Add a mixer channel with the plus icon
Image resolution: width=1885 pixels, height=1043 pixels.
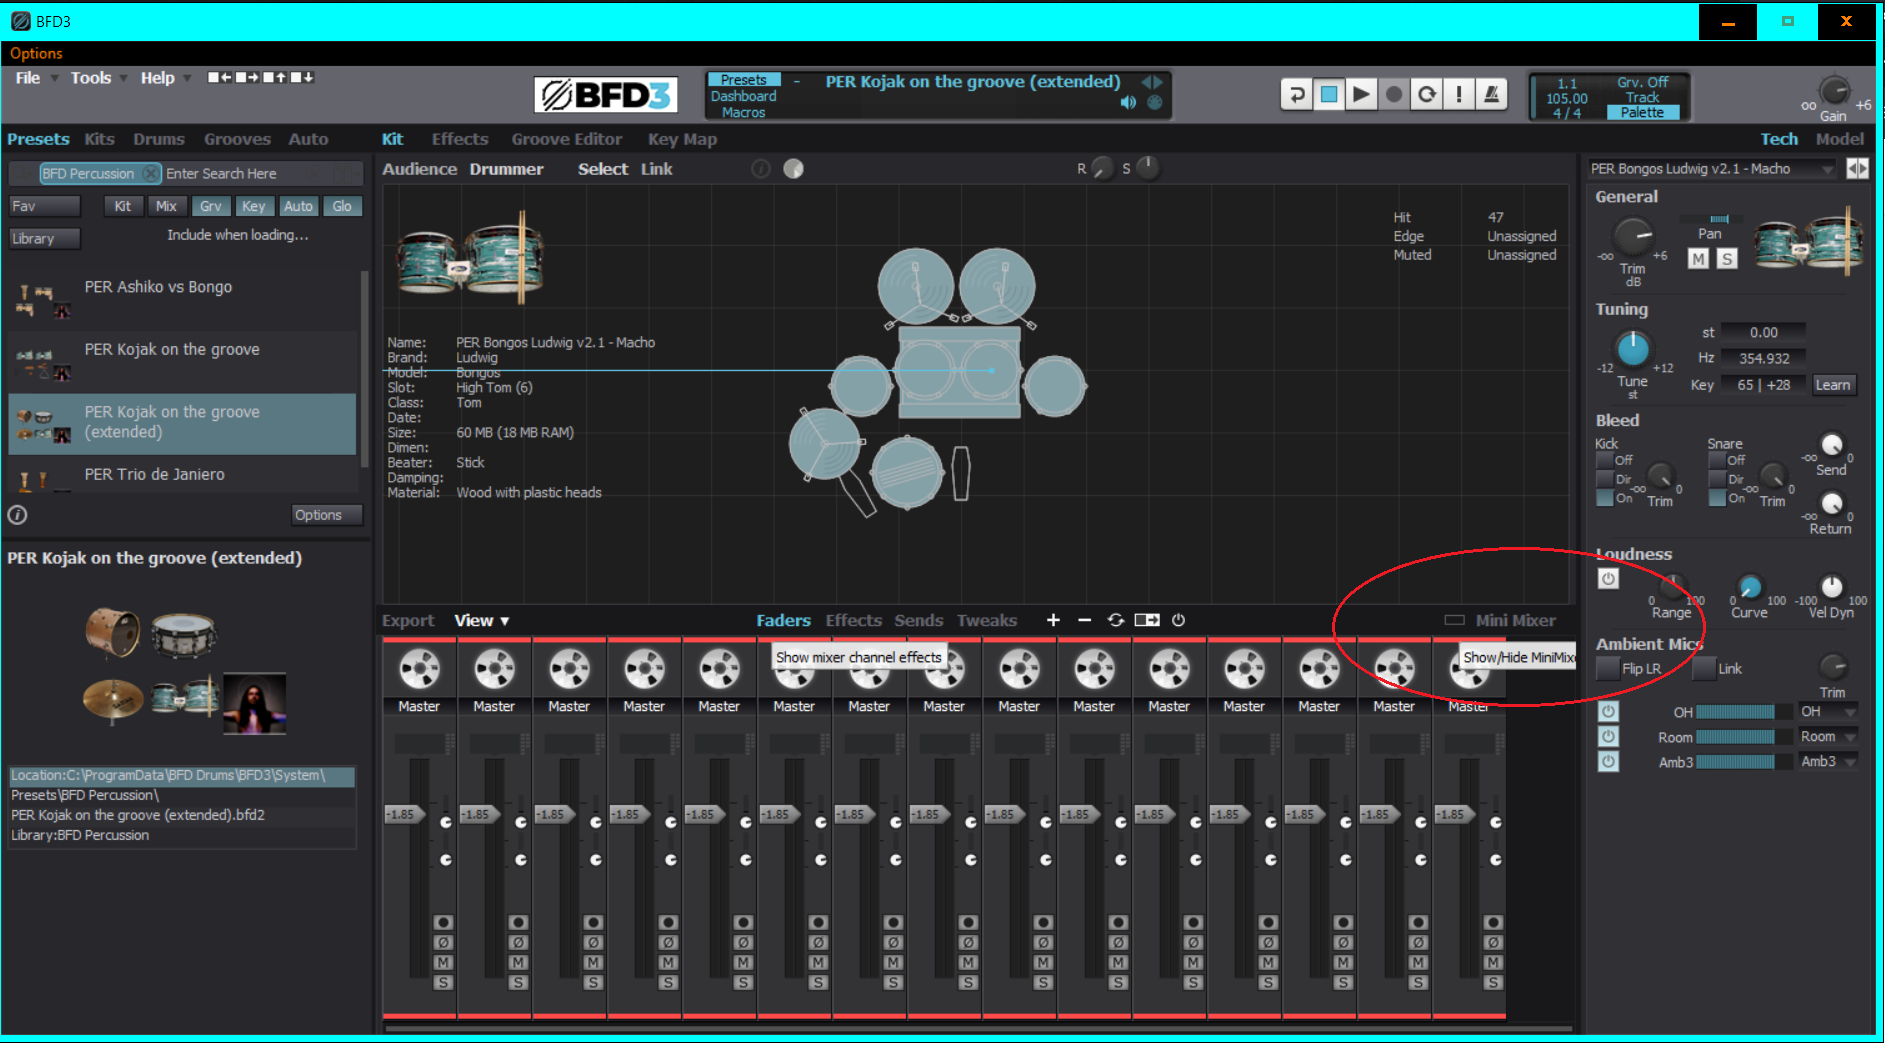tap(1053, 620)
